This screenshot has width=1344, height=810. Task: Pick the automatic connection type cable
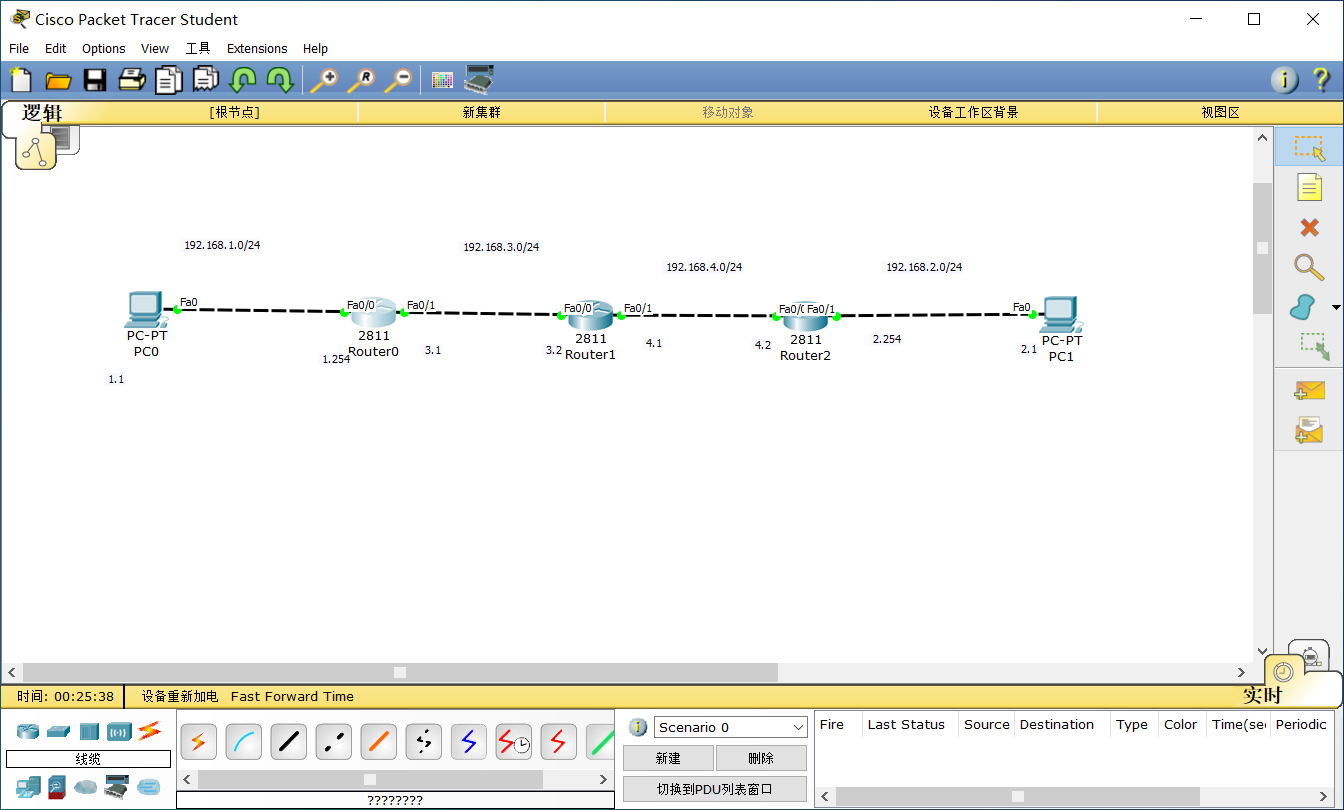(x=198, y=742)
